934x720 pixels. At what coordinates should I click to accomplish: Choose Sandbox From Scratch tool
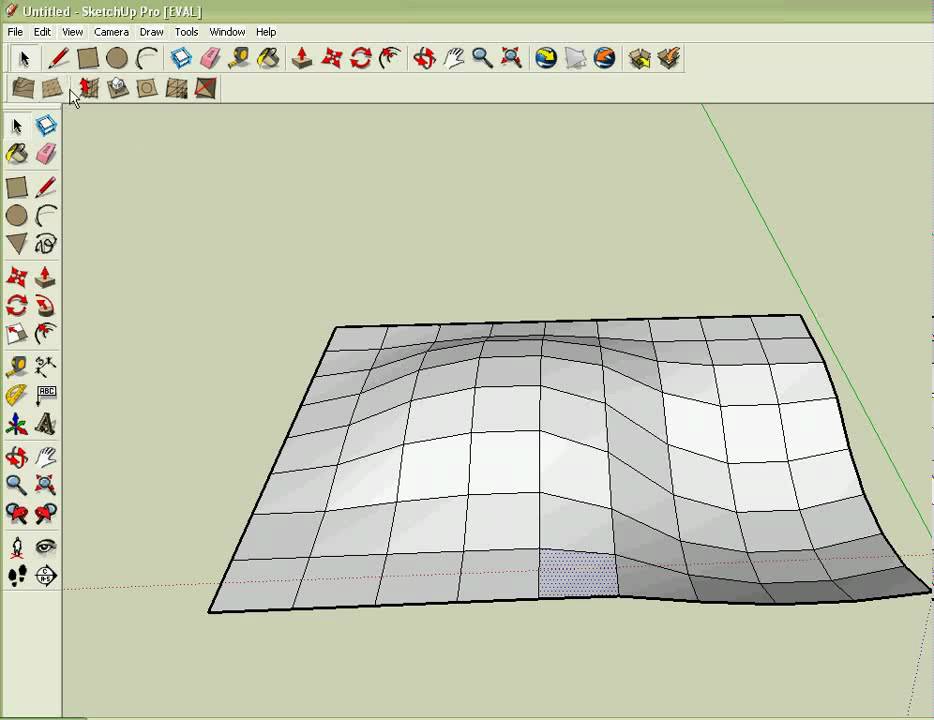pos(52,88)
